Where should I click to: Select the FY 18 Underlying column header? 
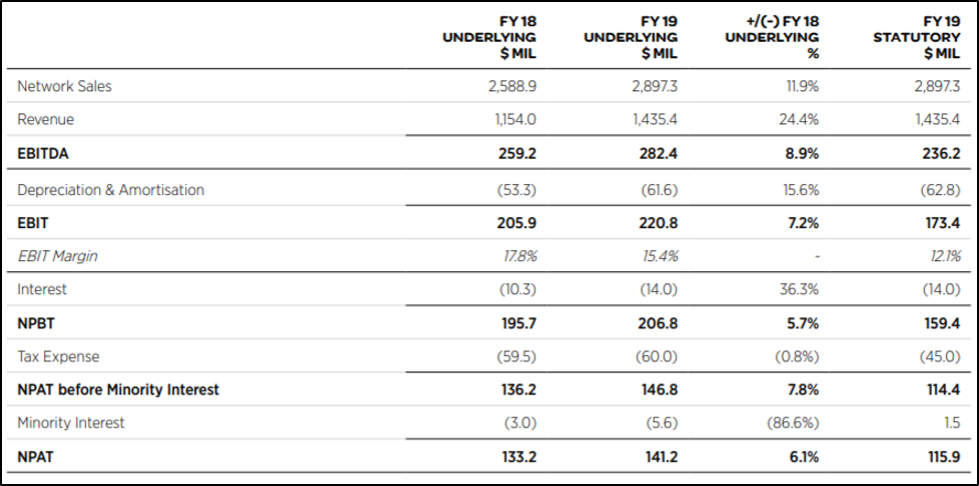click(490, 37)
